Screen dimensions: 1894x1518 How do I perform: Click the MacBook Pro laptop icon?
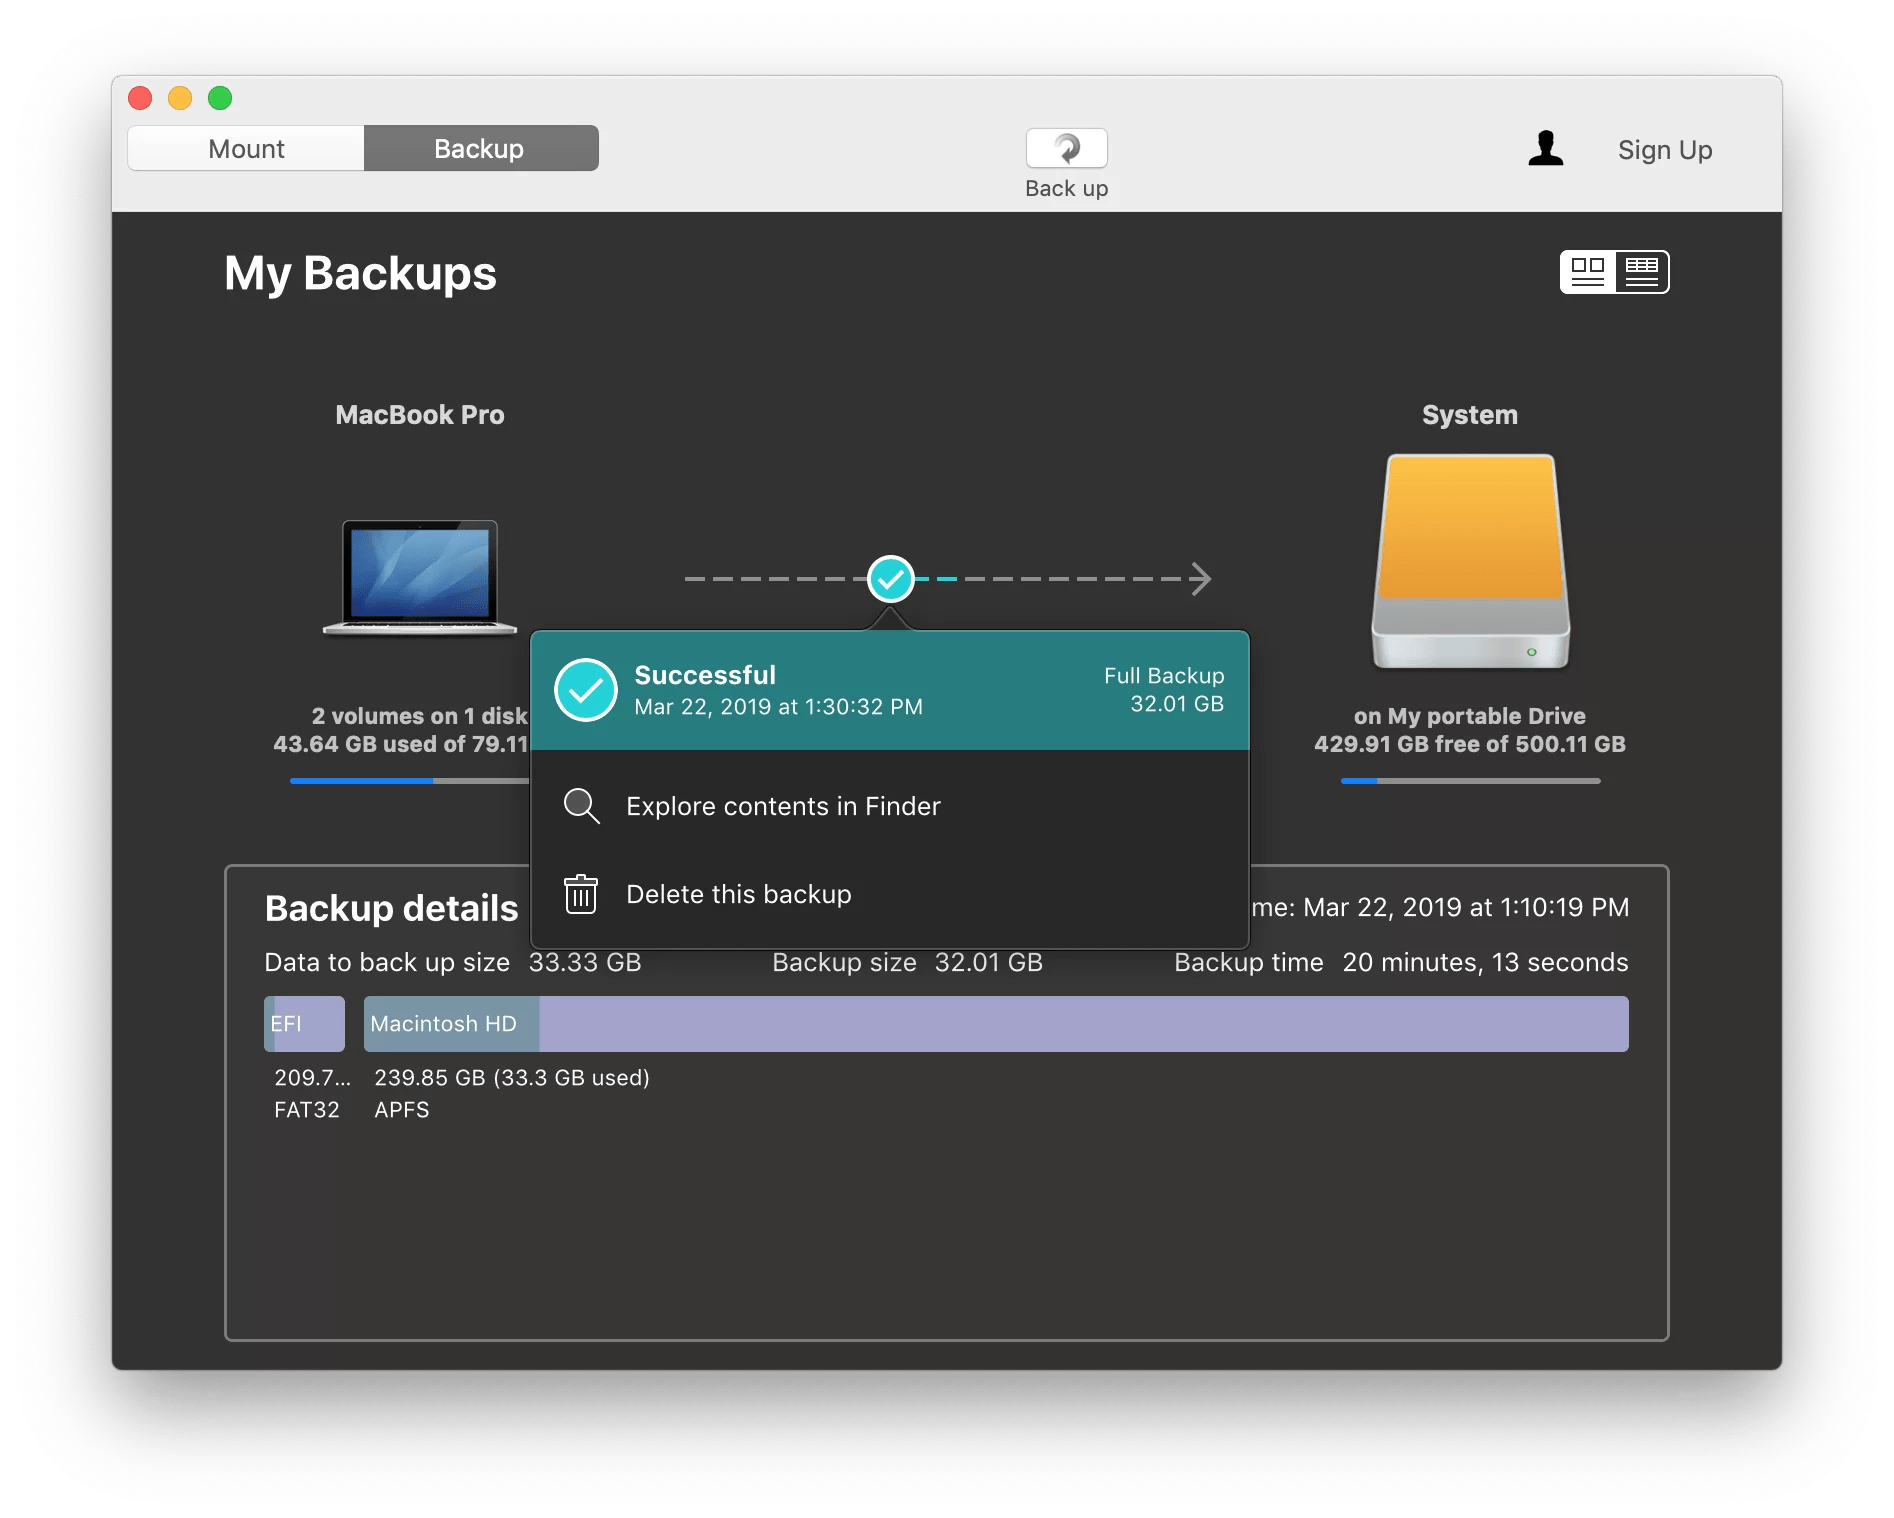(420, 577)
